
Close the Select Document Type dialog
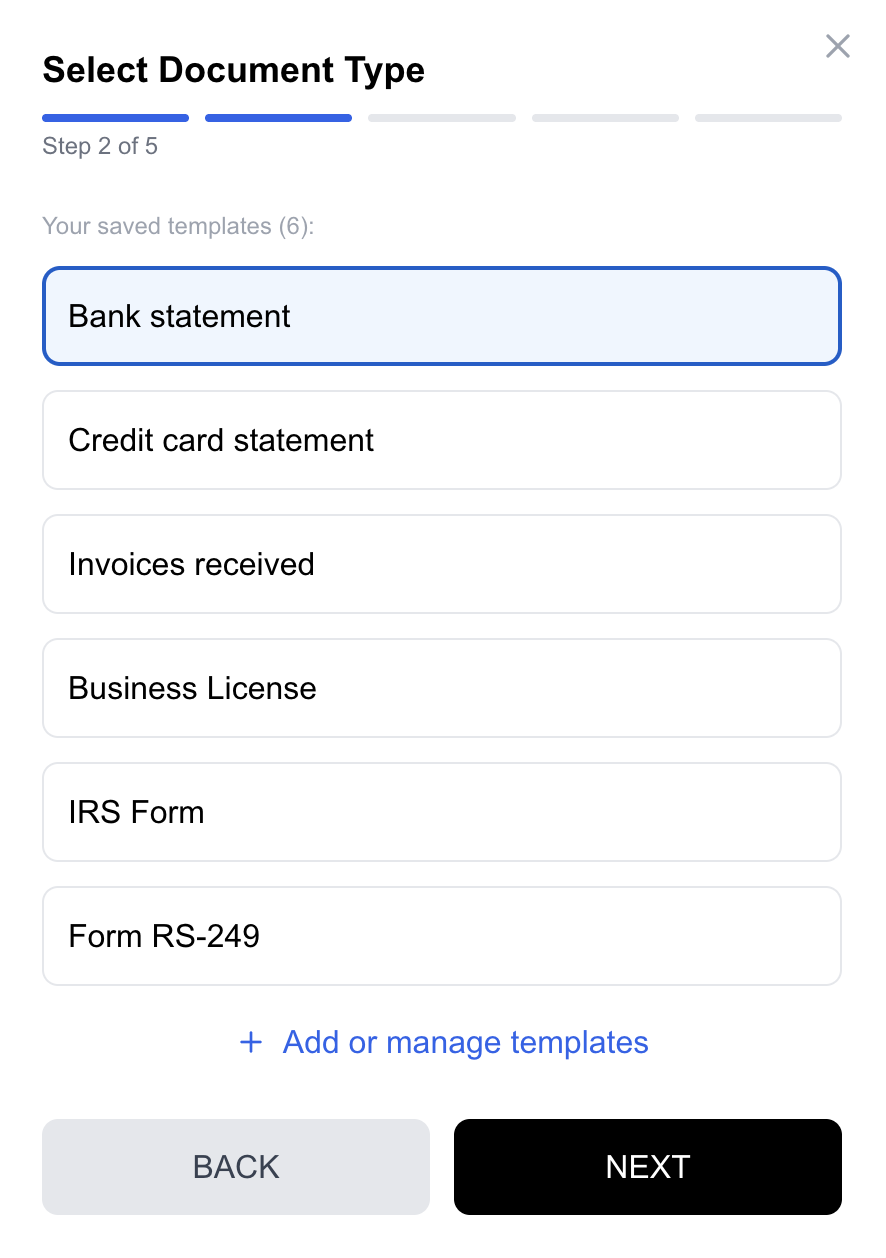[837, 46]
